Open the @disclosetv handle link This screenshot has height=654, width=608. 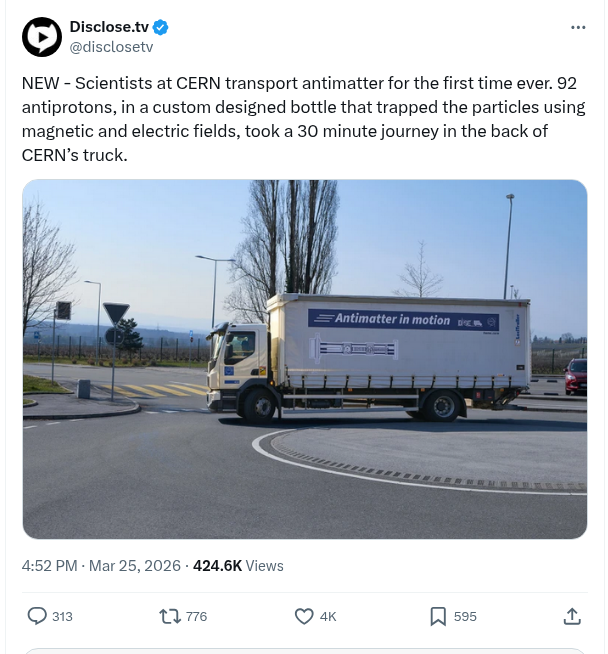coord(110,46)
